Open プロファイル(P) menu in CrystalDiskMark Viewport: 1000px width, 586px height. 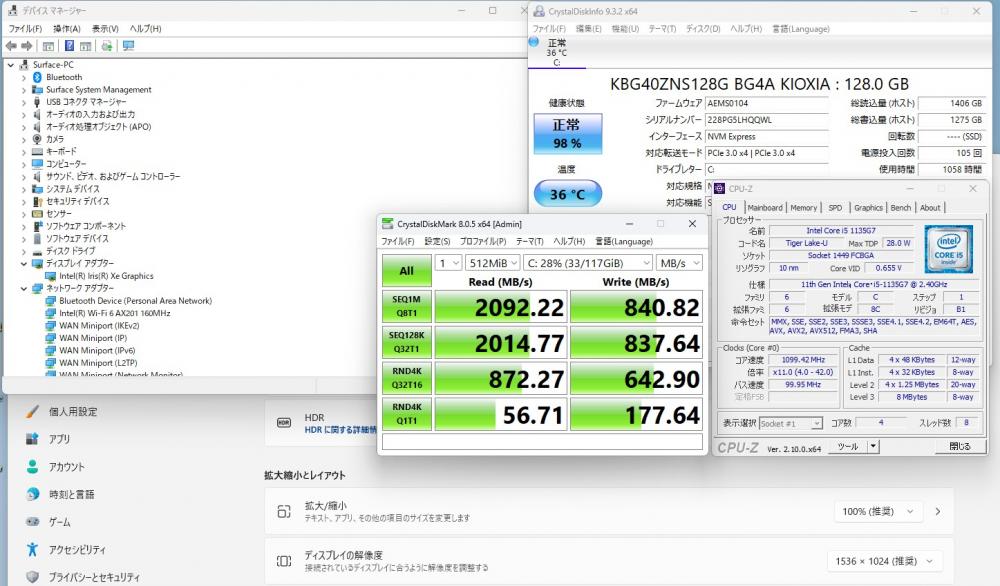483,242
